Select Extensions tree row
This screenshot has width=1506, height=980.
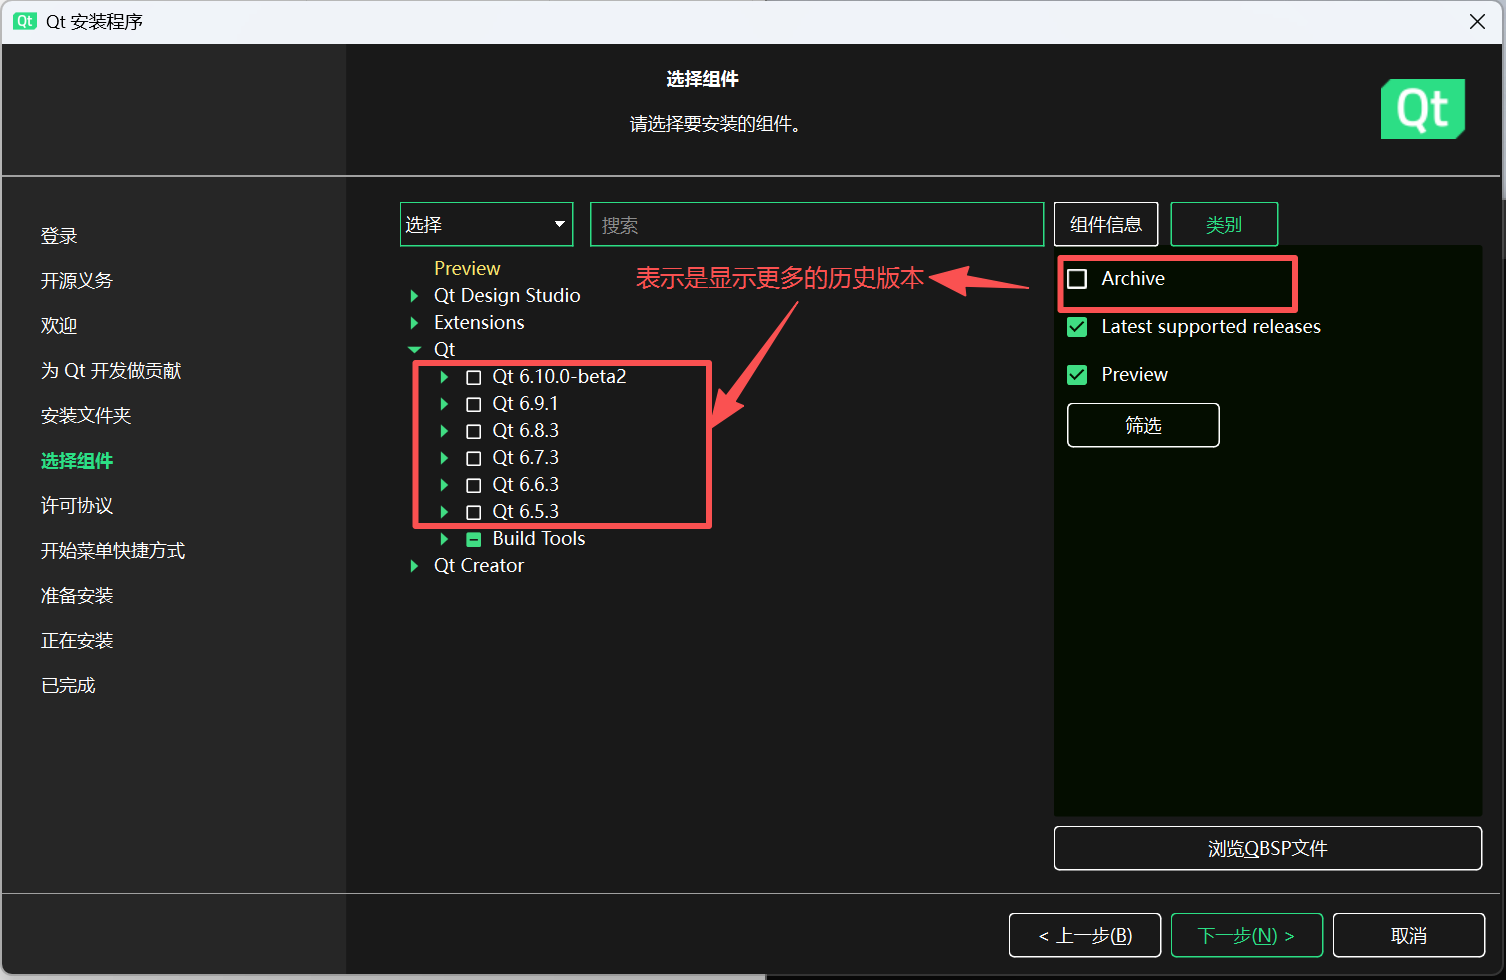click(x=479, y=323)
